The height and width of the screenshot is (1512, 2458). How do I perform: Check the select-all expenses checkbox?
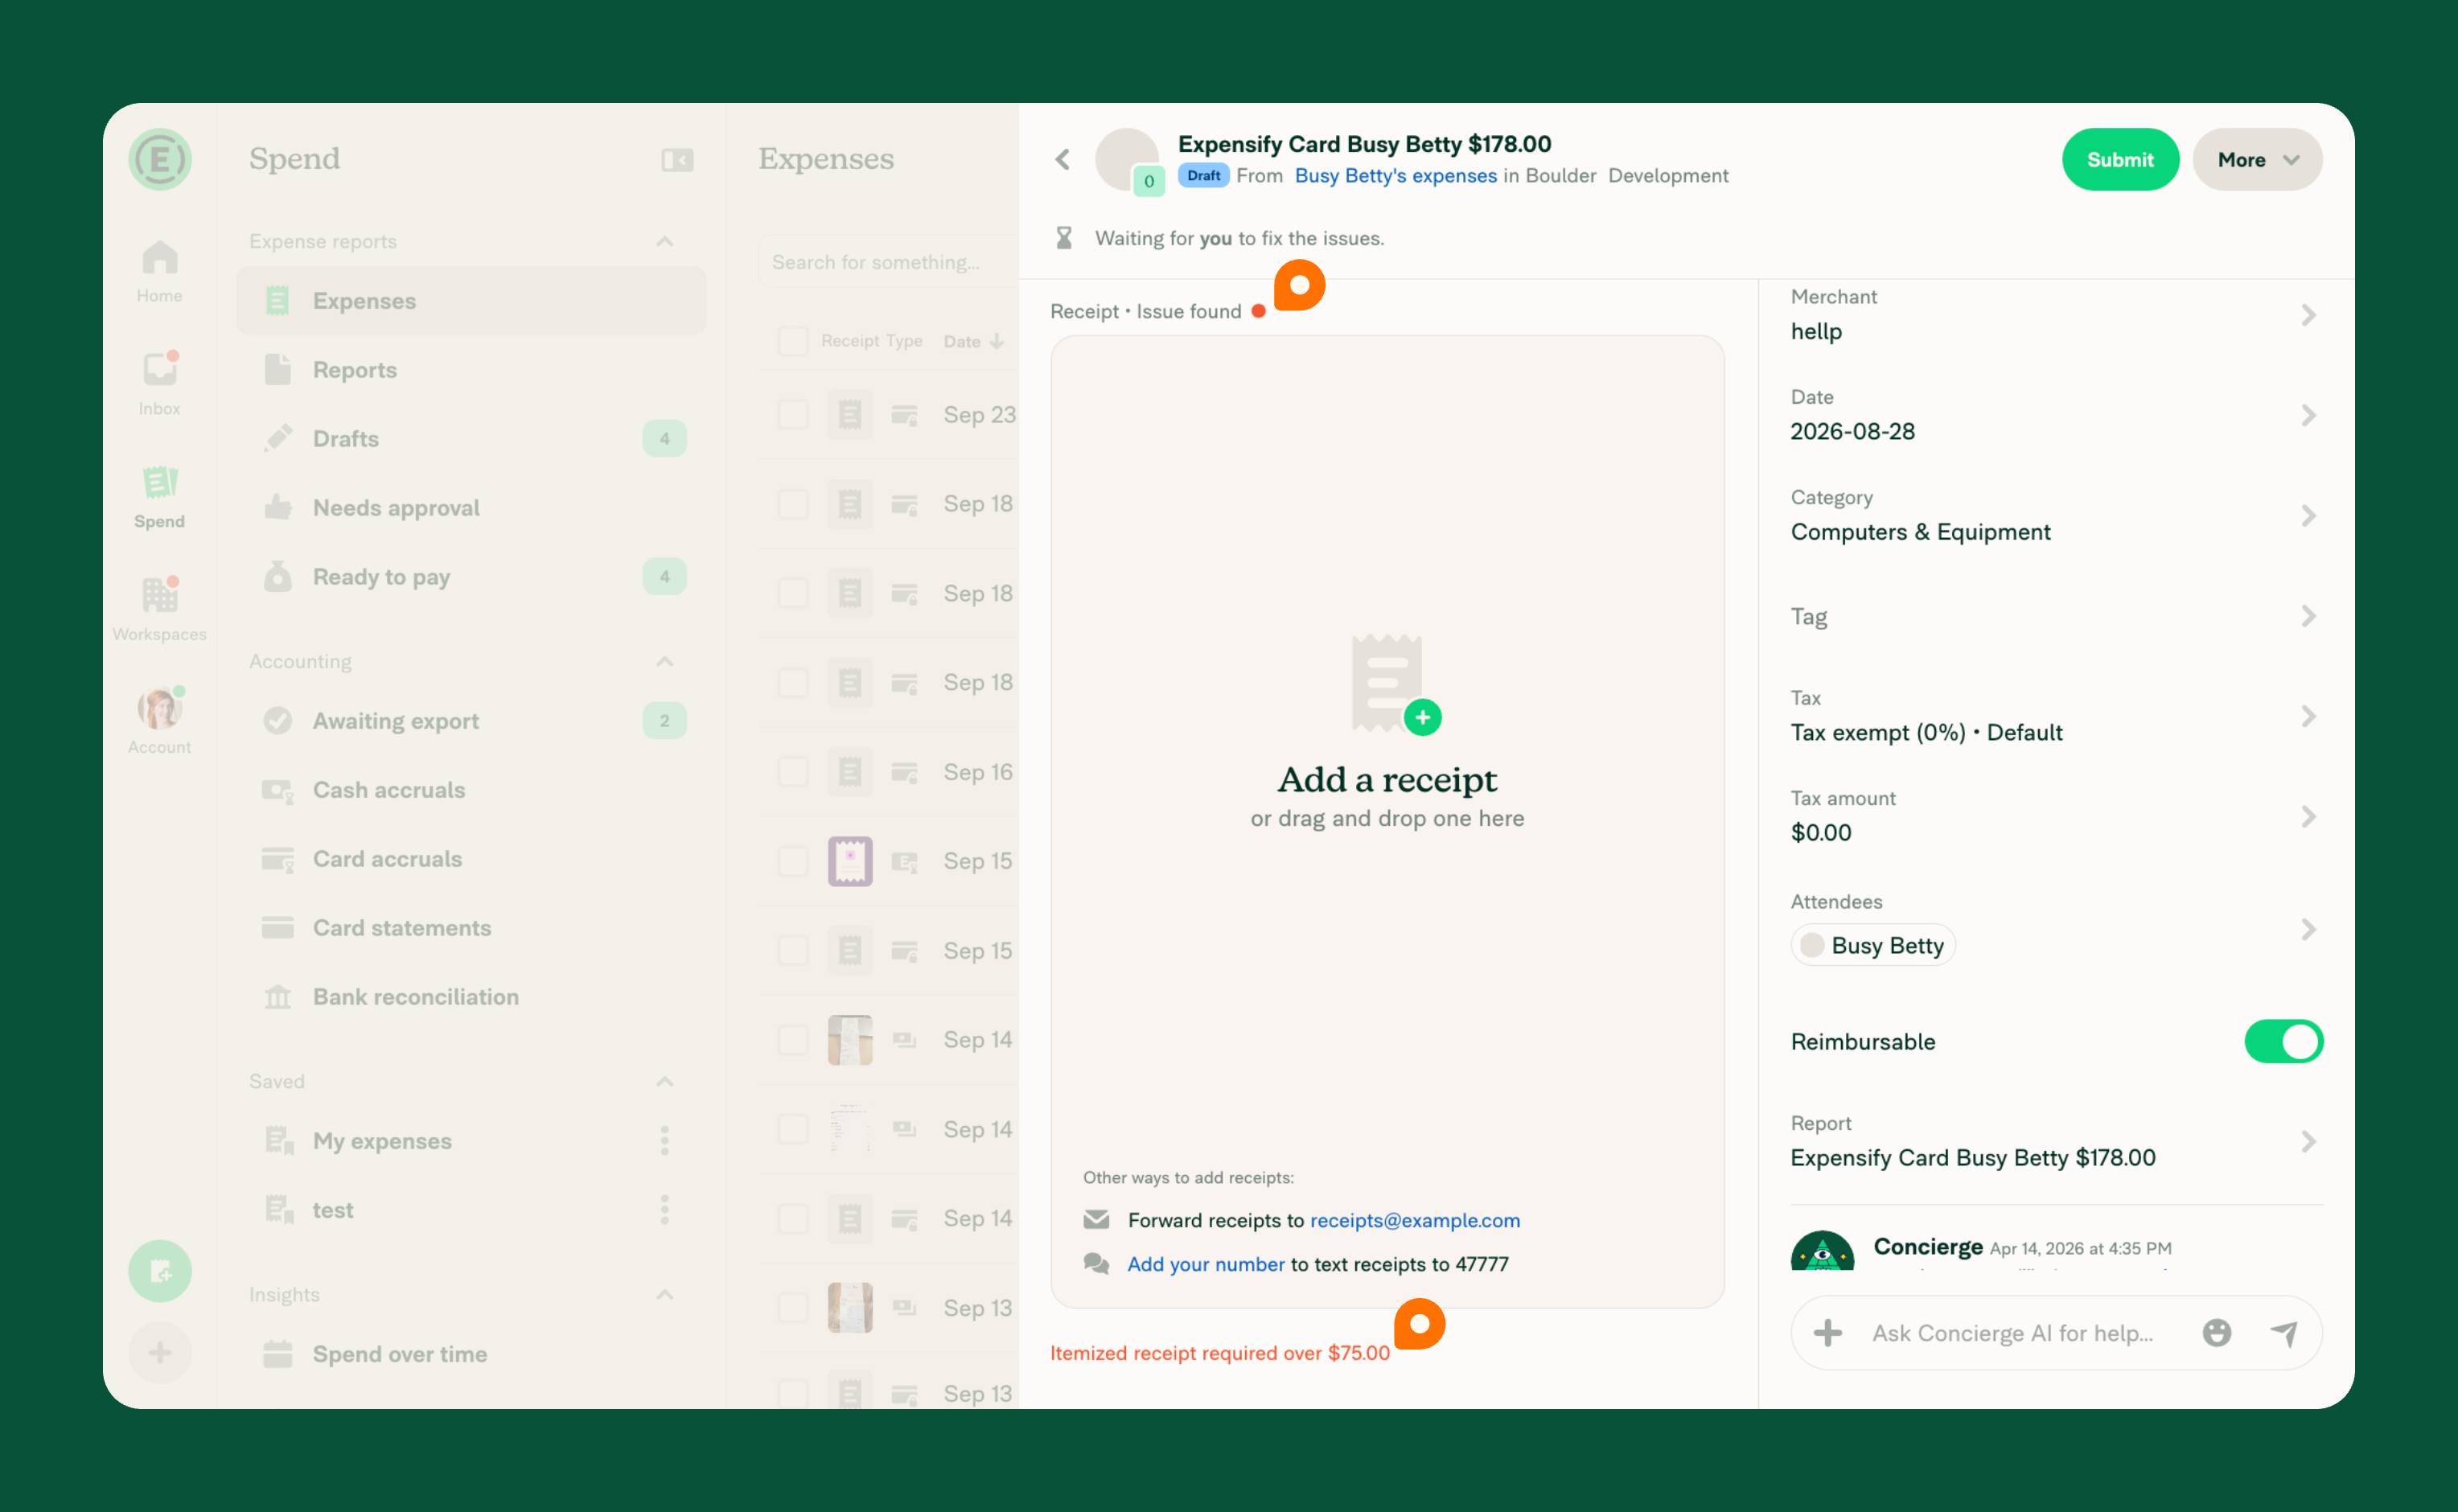(793, 341)
